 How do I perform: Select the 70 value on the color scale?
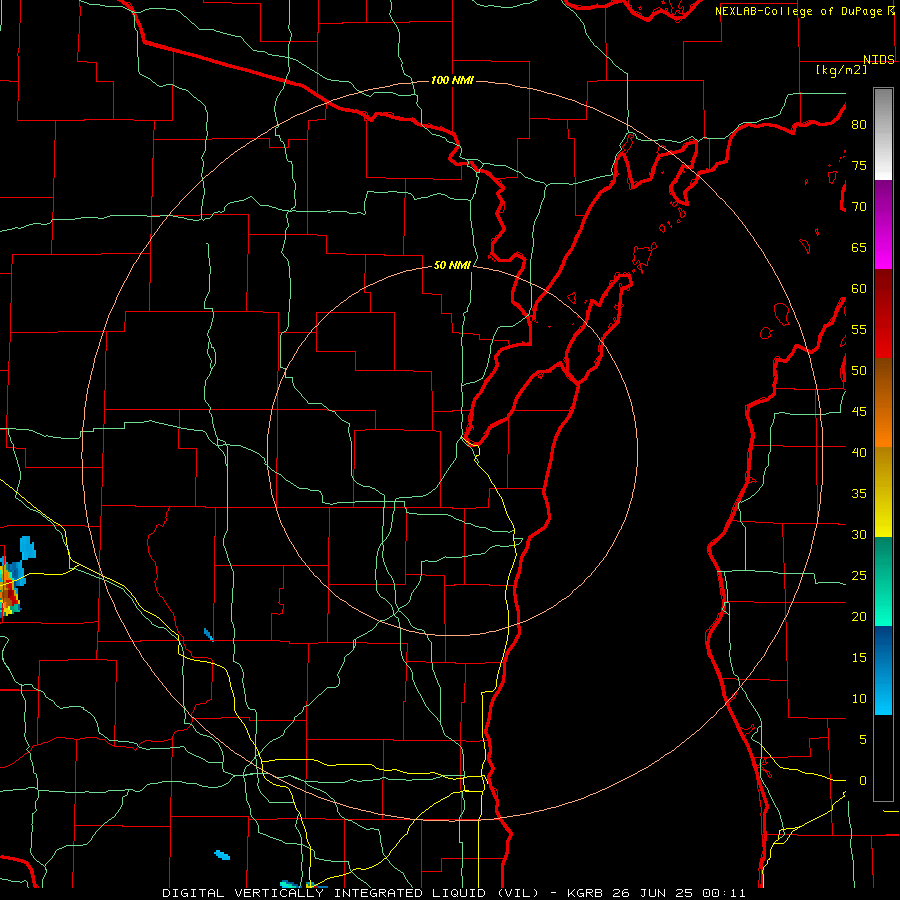click(859, 207)
